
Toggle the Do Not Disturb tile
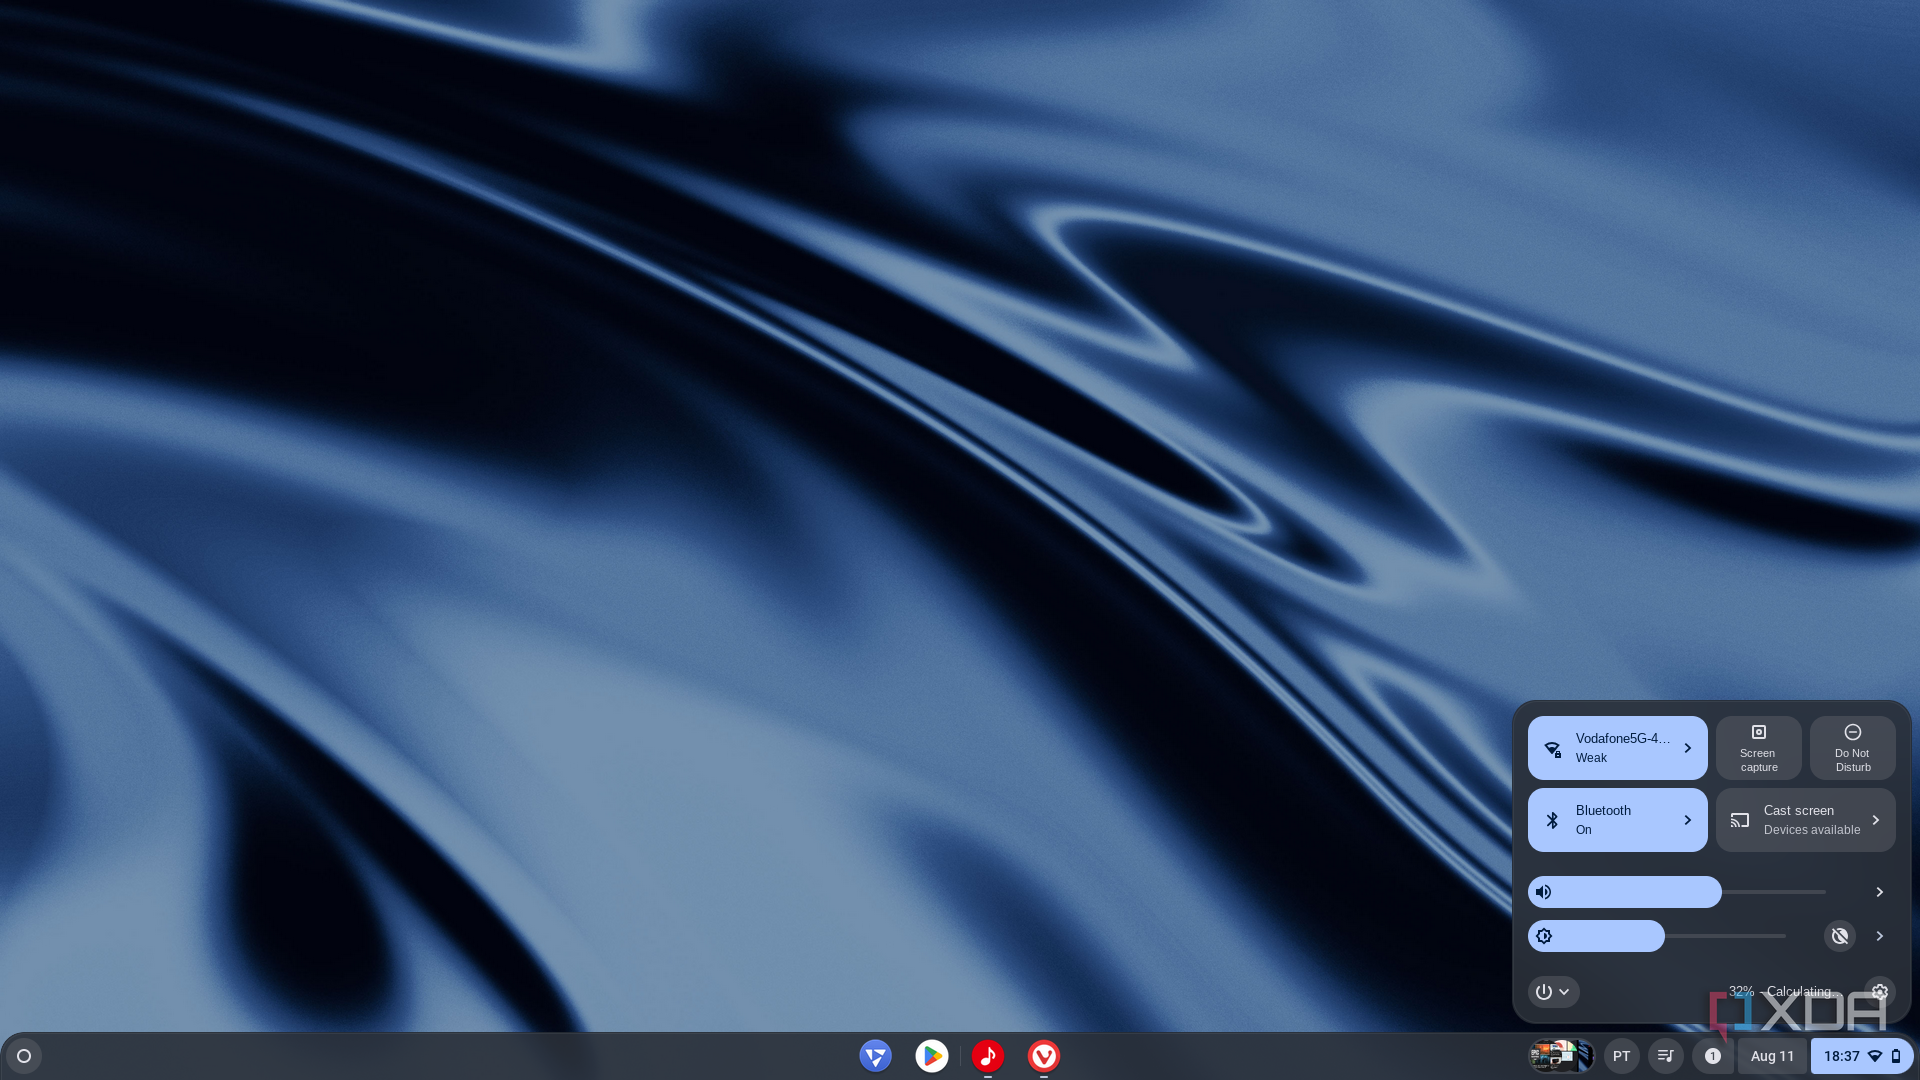point(1852,748)
